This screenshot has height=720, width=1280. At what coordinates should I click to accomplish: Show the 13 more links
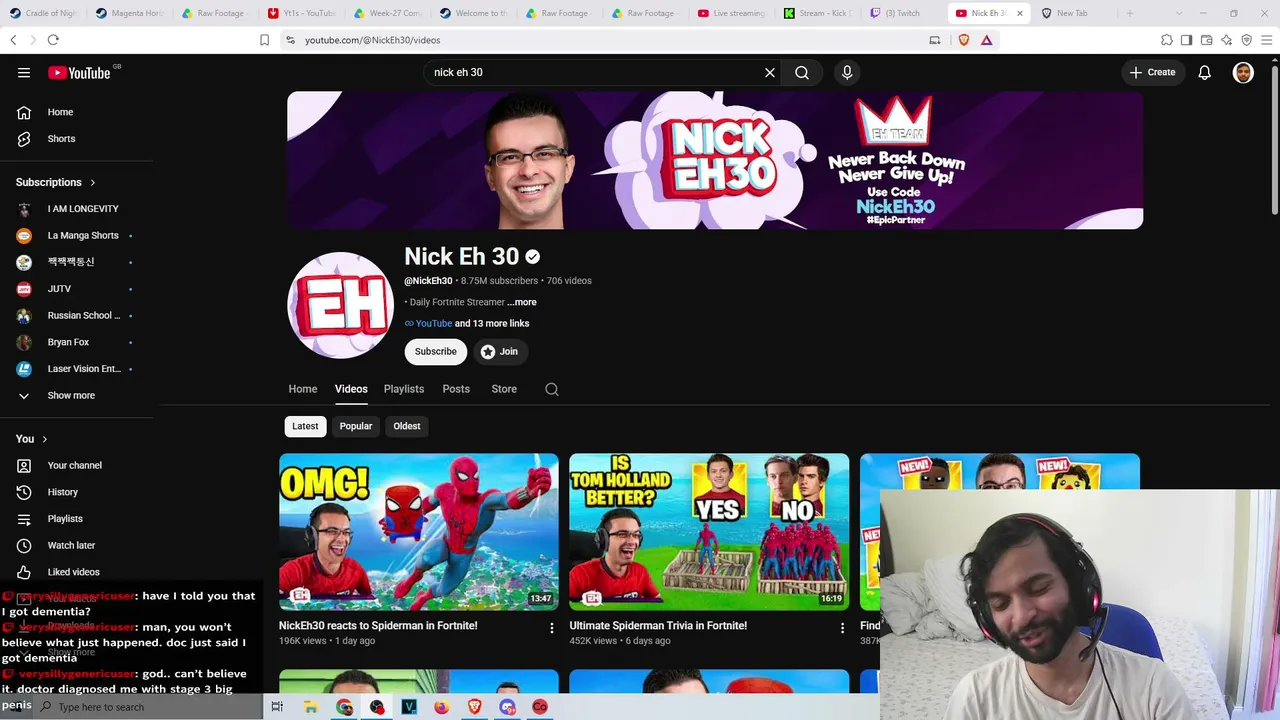[x=492, y=323]
